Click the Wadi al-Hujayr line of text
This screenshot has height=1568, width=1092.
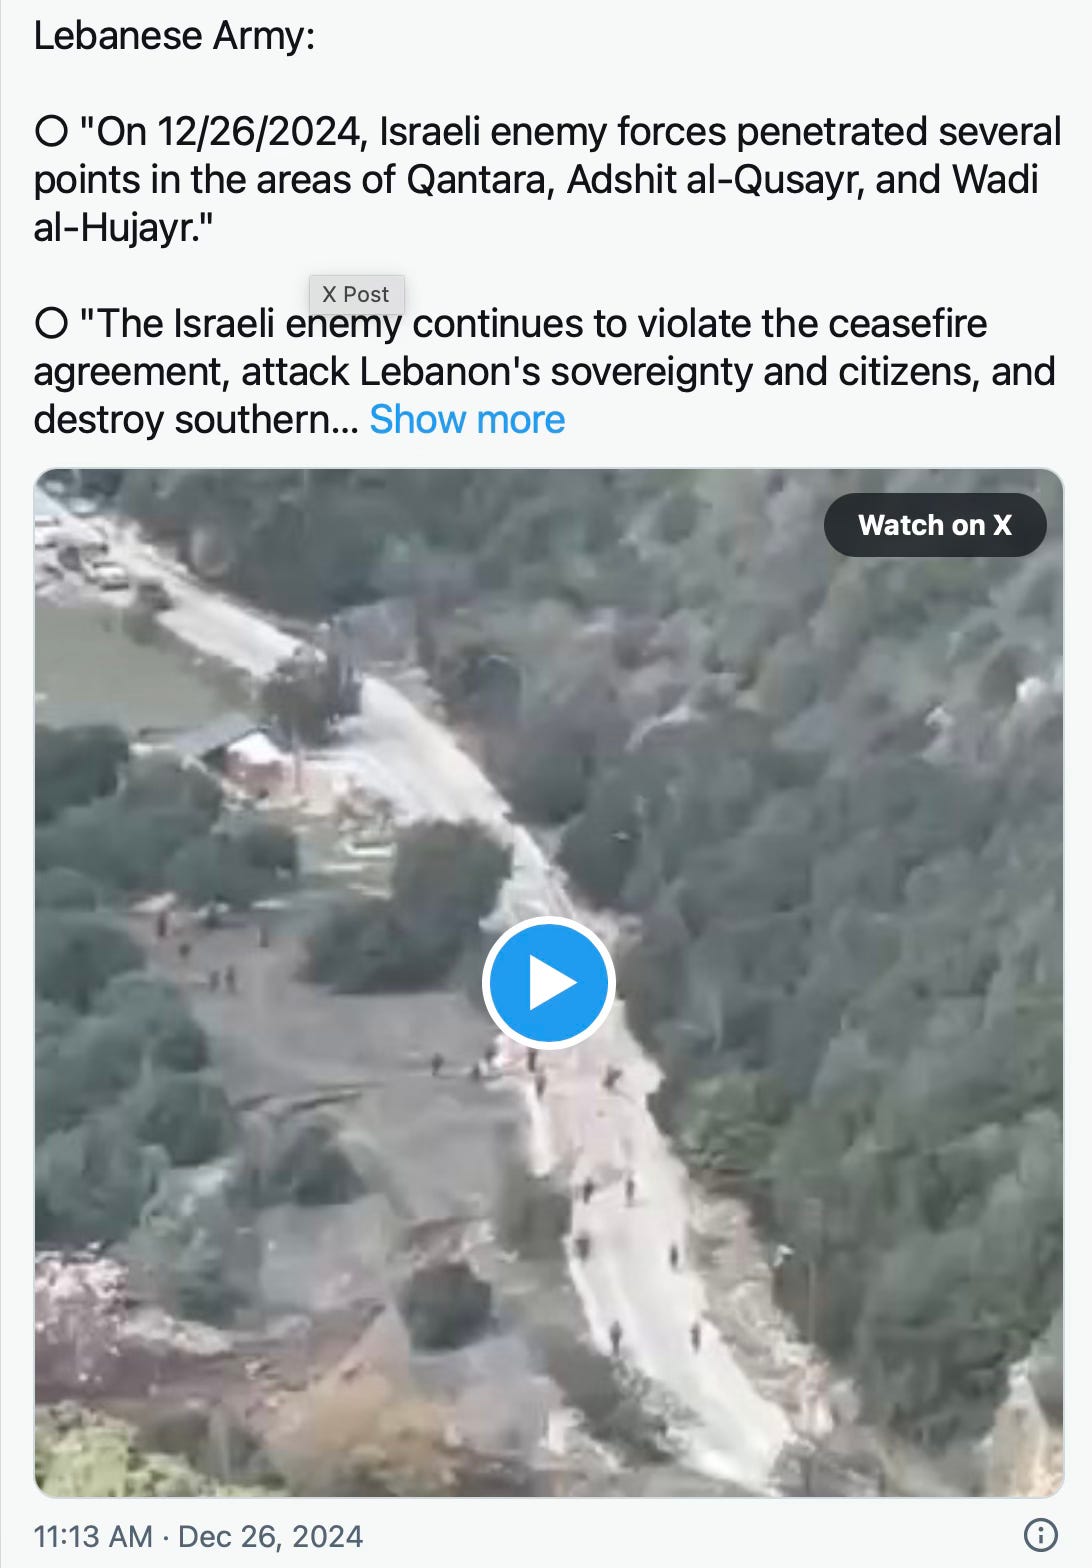(x=124, y=228)
